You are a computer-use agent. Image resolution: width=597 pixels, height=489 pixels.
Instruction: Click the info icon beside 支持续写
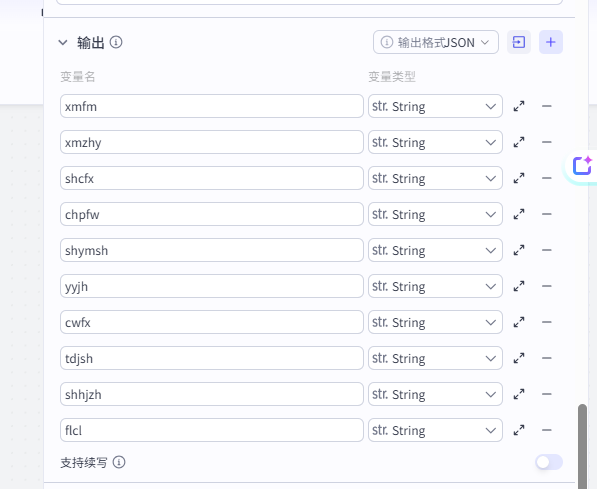(x=119, y=462)
